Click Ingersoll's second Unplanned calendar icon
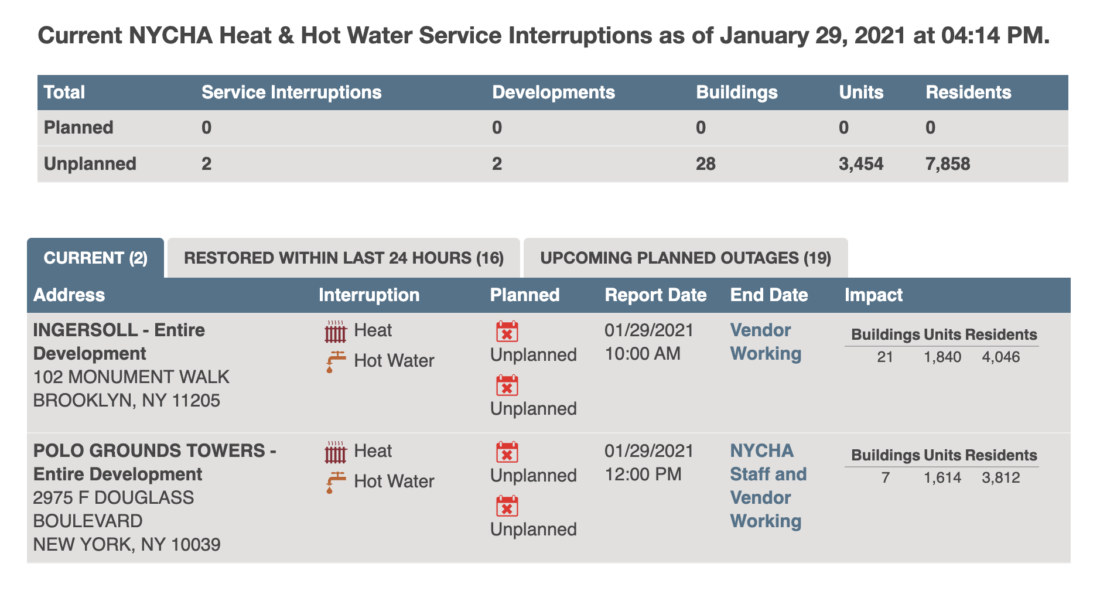Screen dimensions: 1100x594 507,385
